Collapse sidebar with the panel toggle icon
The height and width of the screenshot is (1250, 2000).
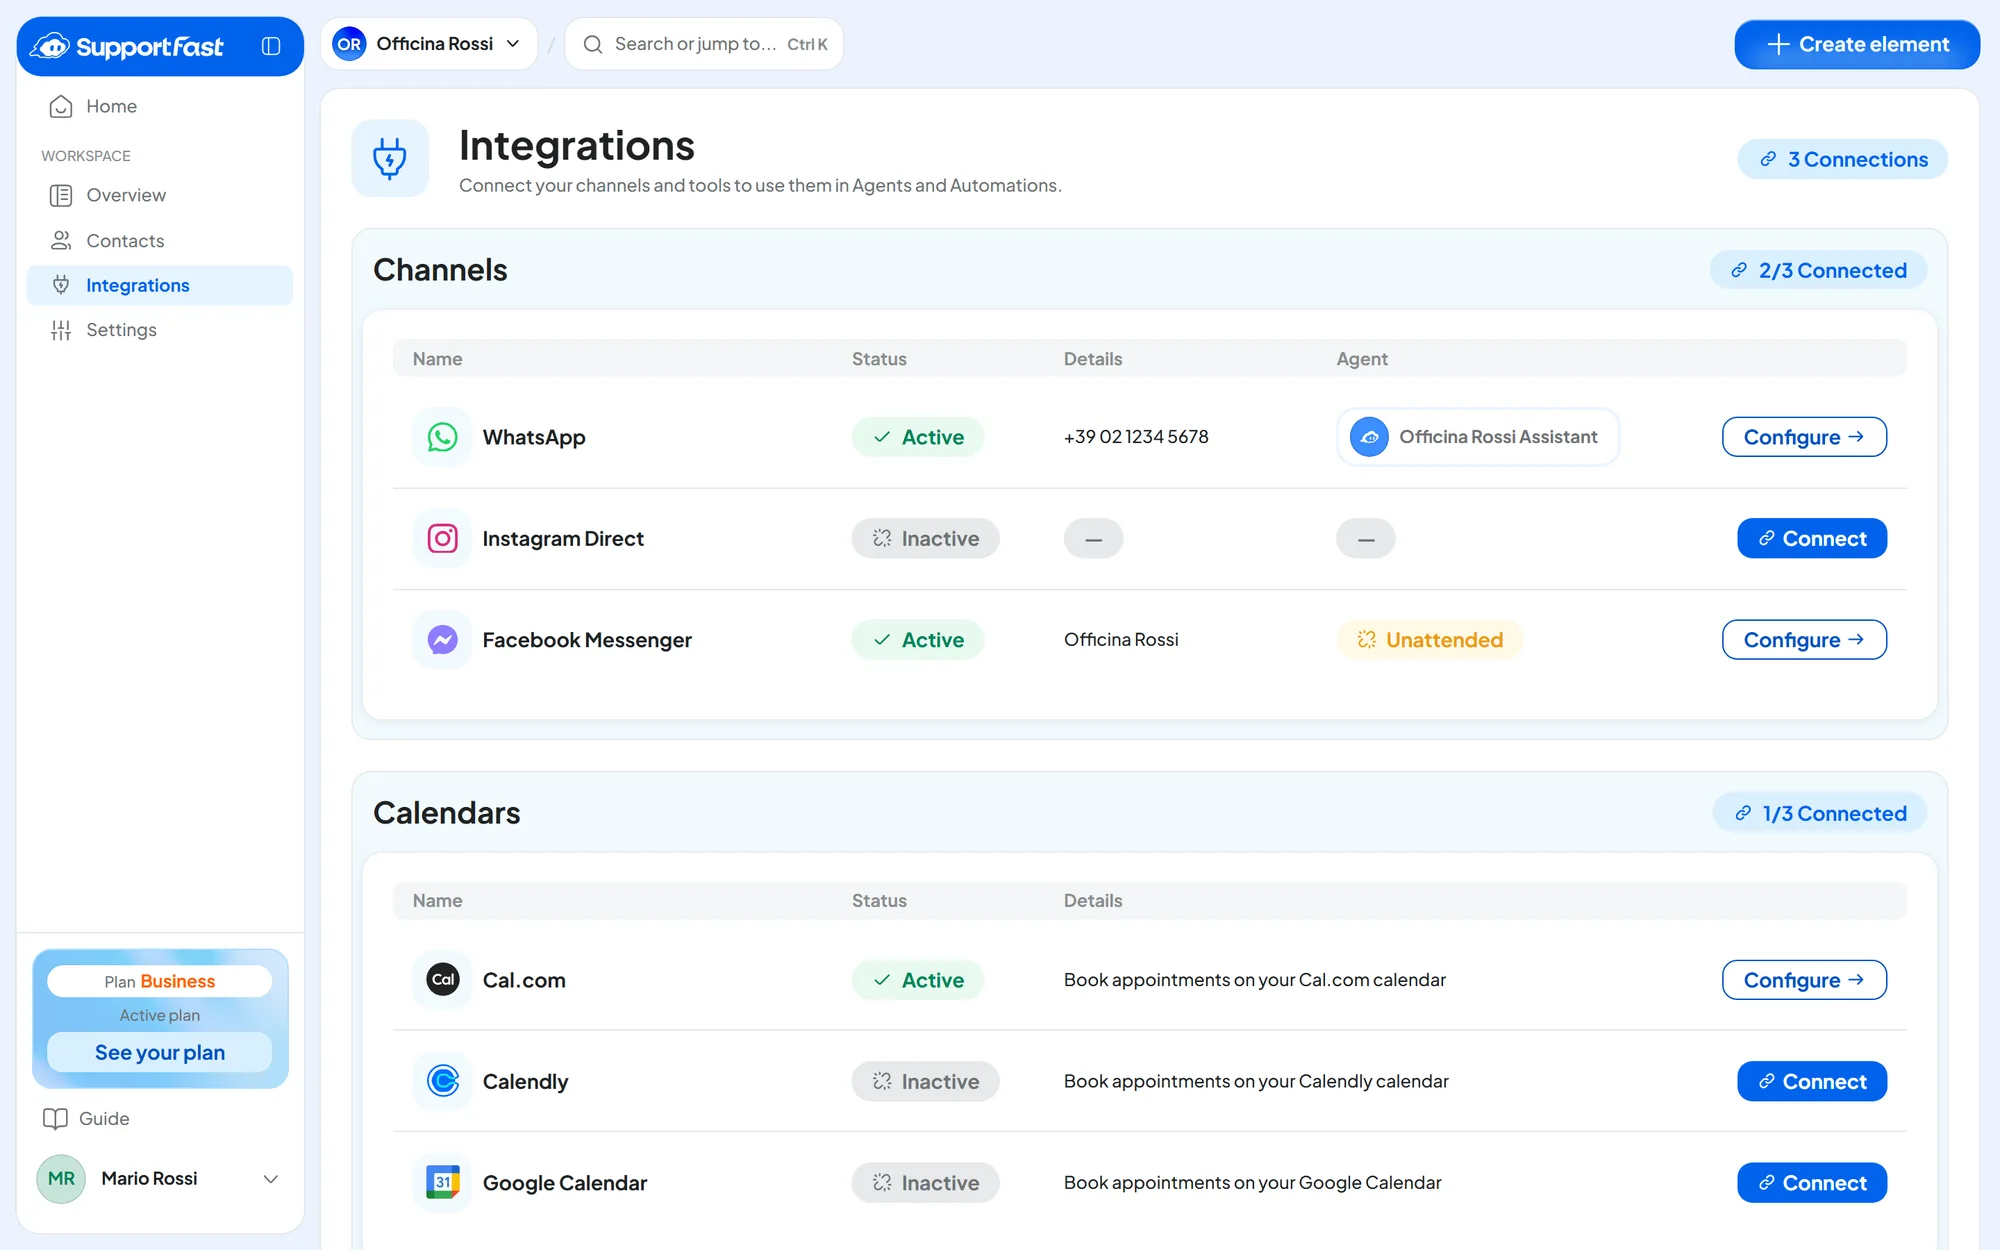(271, 46)
